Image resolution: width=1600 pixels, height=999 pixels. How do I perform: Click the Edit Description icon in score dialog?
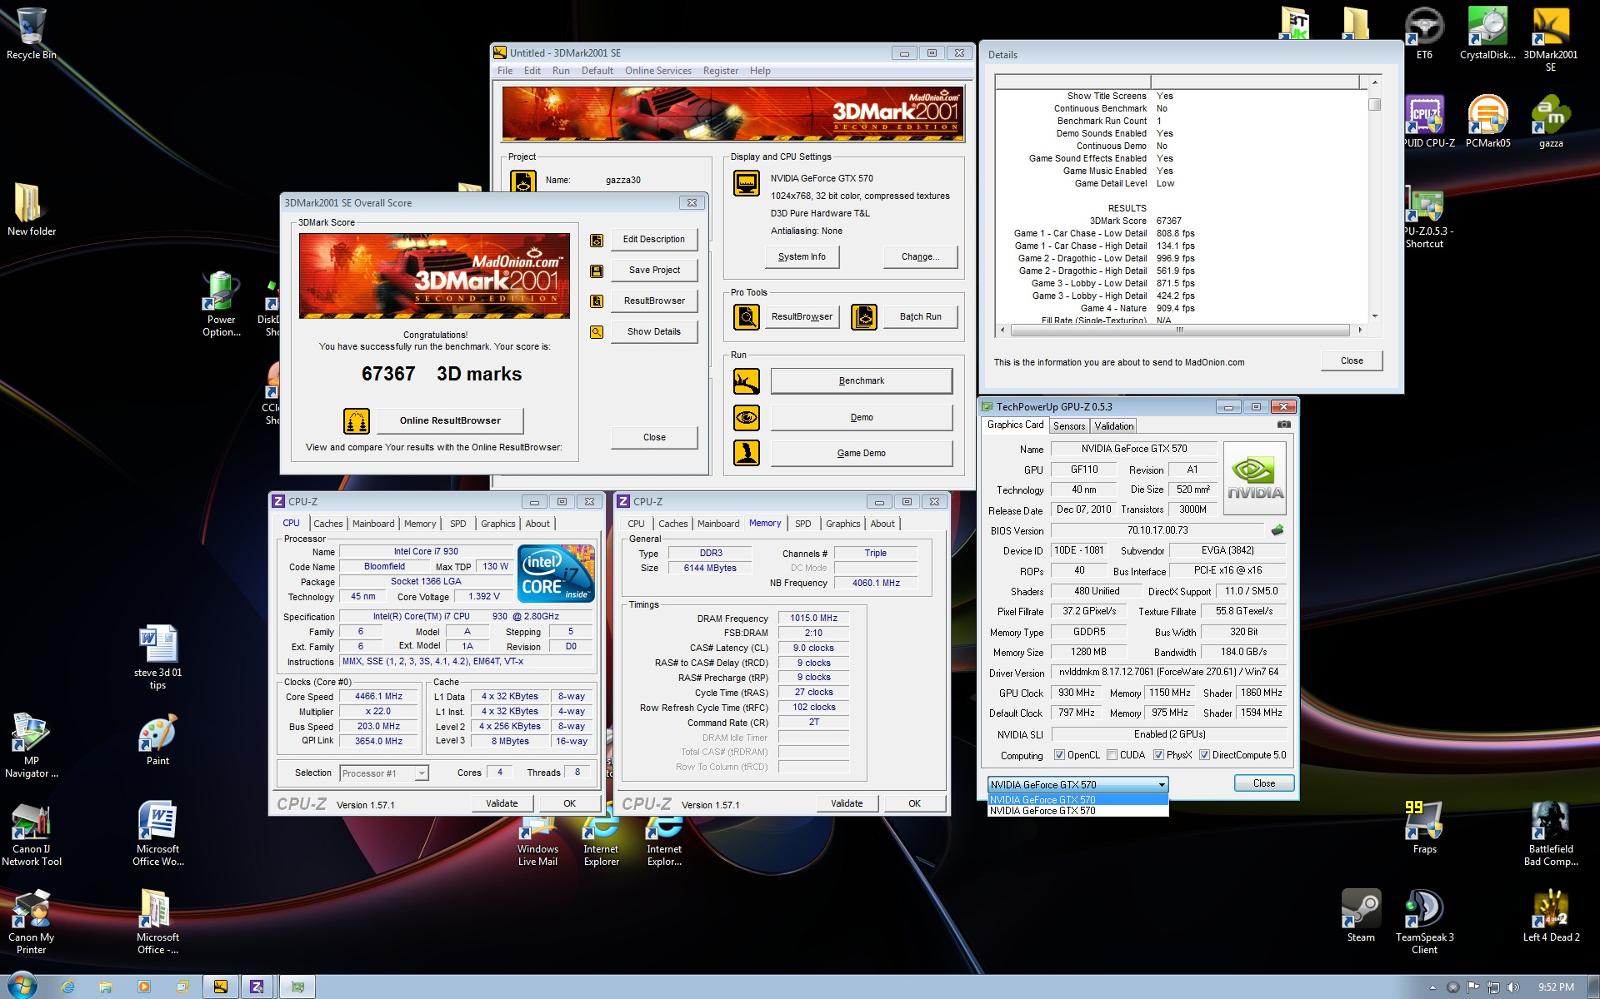597,240
